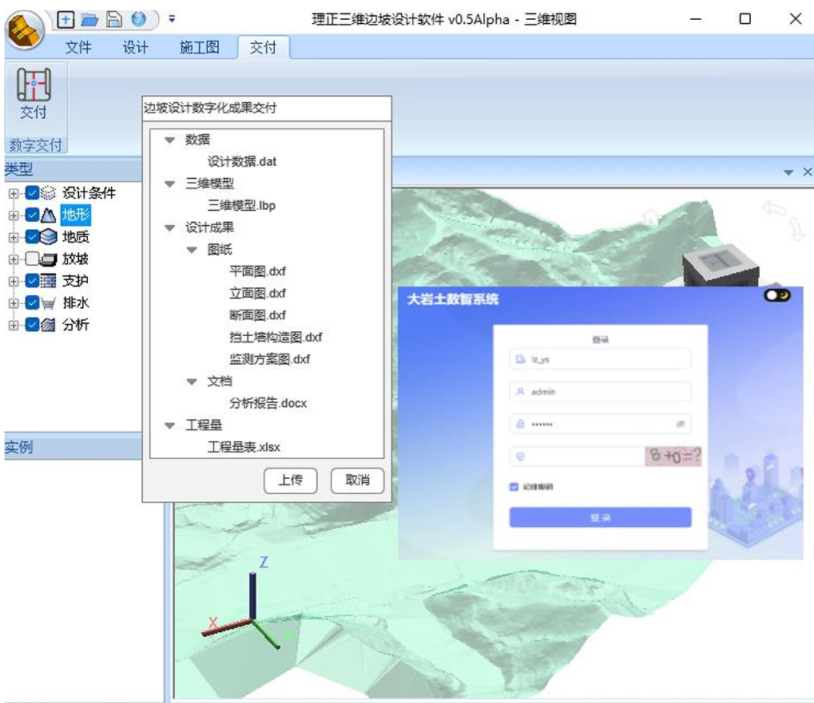Screen dimensions: 814x703
Task: Click the home icon near the view cube
Action: click(x=651, y=214)
